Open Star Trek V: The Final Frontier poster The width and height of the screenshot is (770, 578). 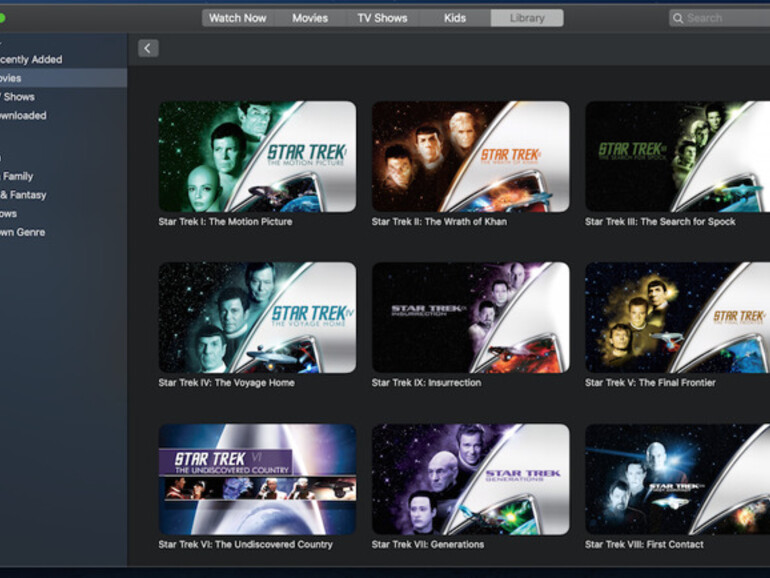(x=678, y=317)
